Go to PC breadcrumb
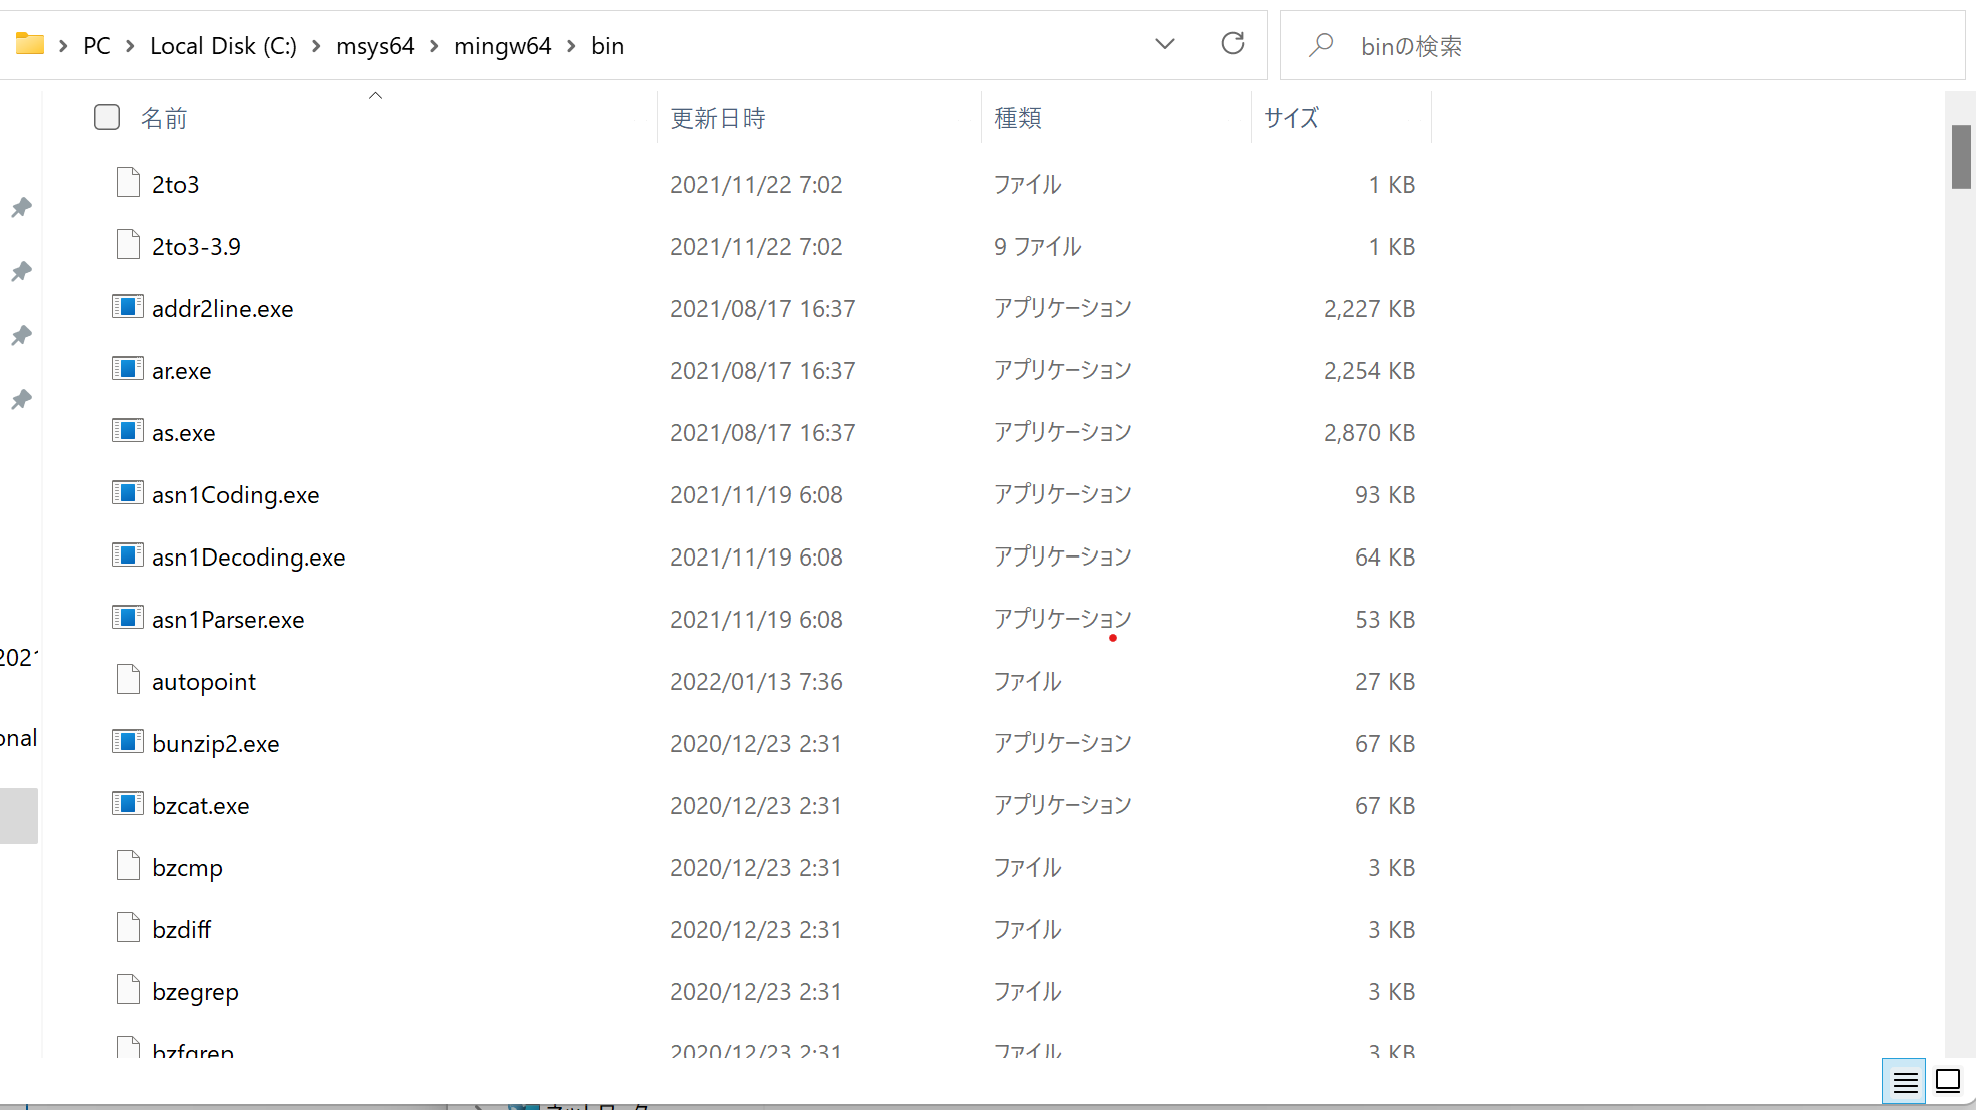The width and height of the screenshot is (1976, 1110). (x=96, y=46)
